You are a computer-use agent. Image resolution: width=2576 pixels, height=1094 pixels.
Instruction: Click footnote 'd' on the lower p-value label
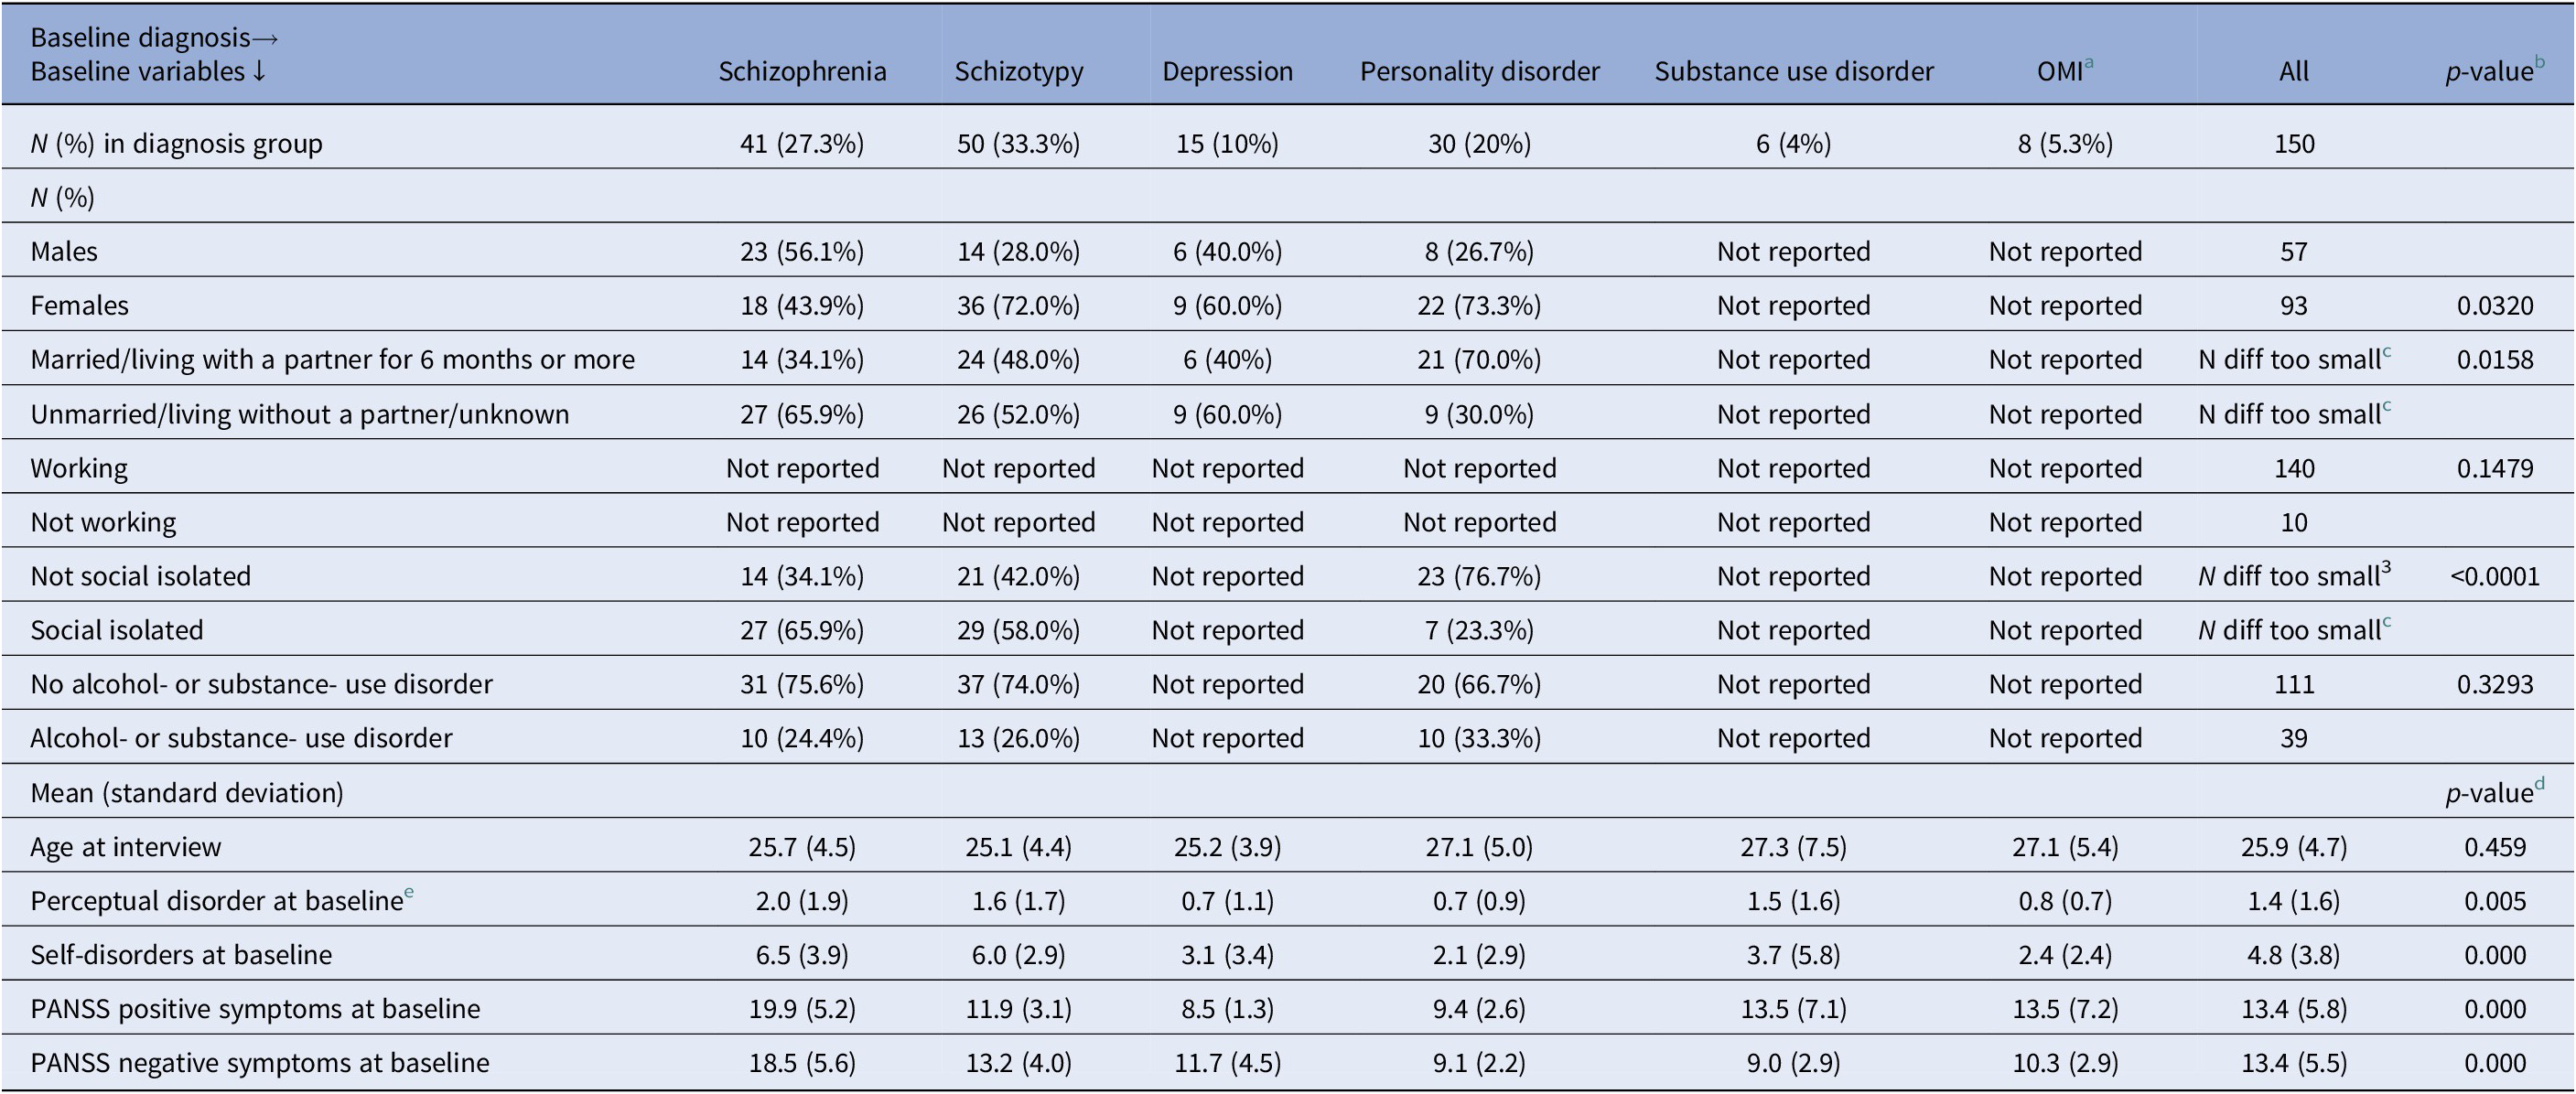pos(2540,784)
